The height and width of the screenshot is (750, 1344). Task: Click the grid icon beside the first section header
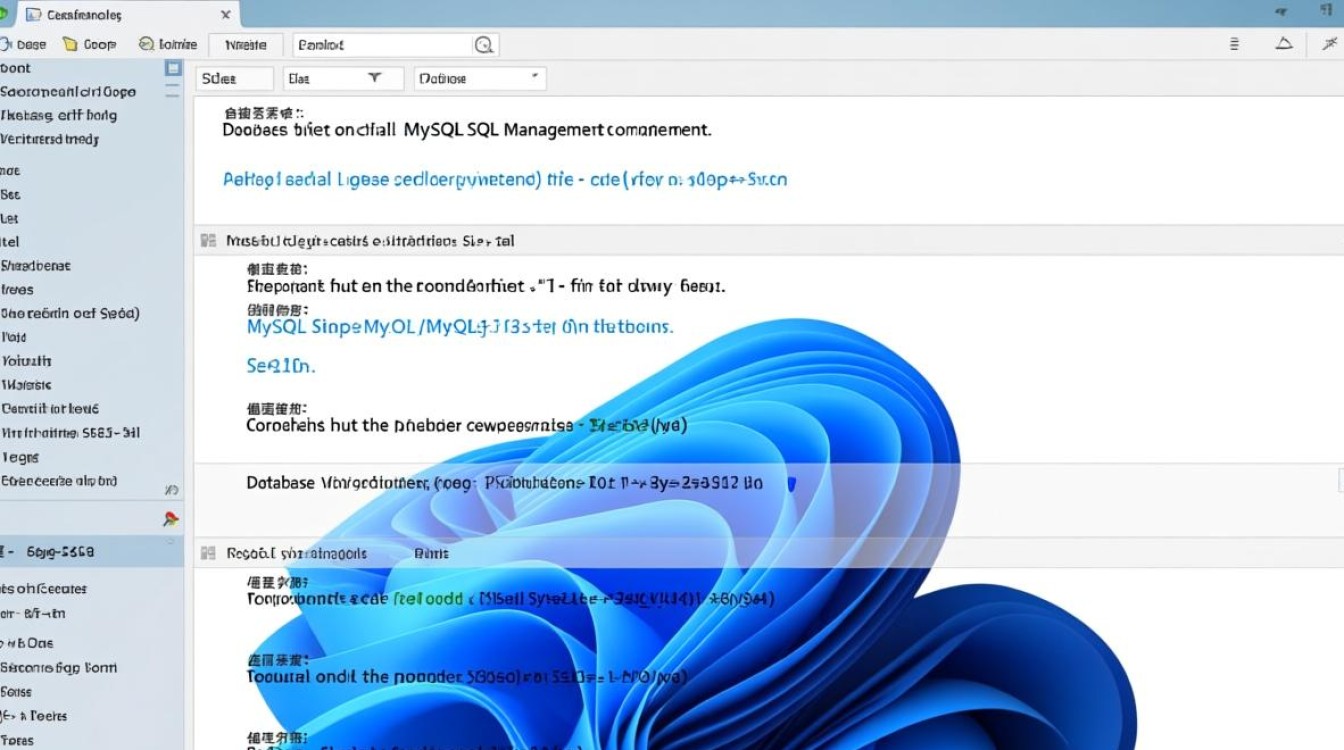click(x=208, y=240)
